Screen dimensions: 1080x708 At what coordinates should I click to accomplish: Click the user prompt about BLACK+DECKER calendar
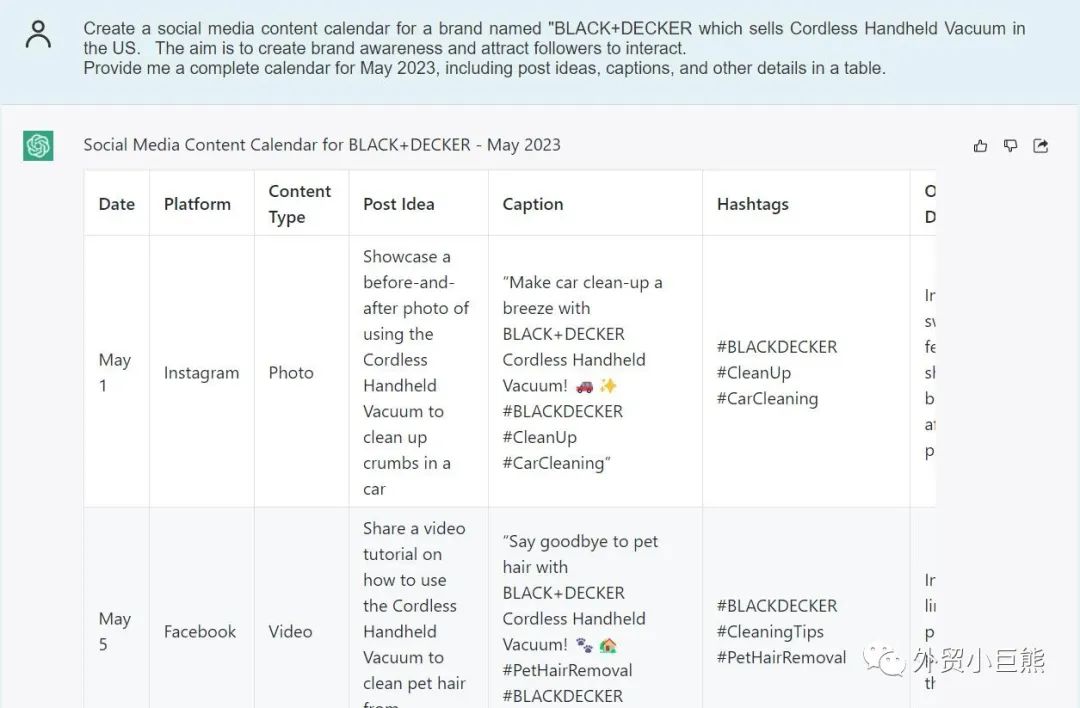tap(554, 48)
